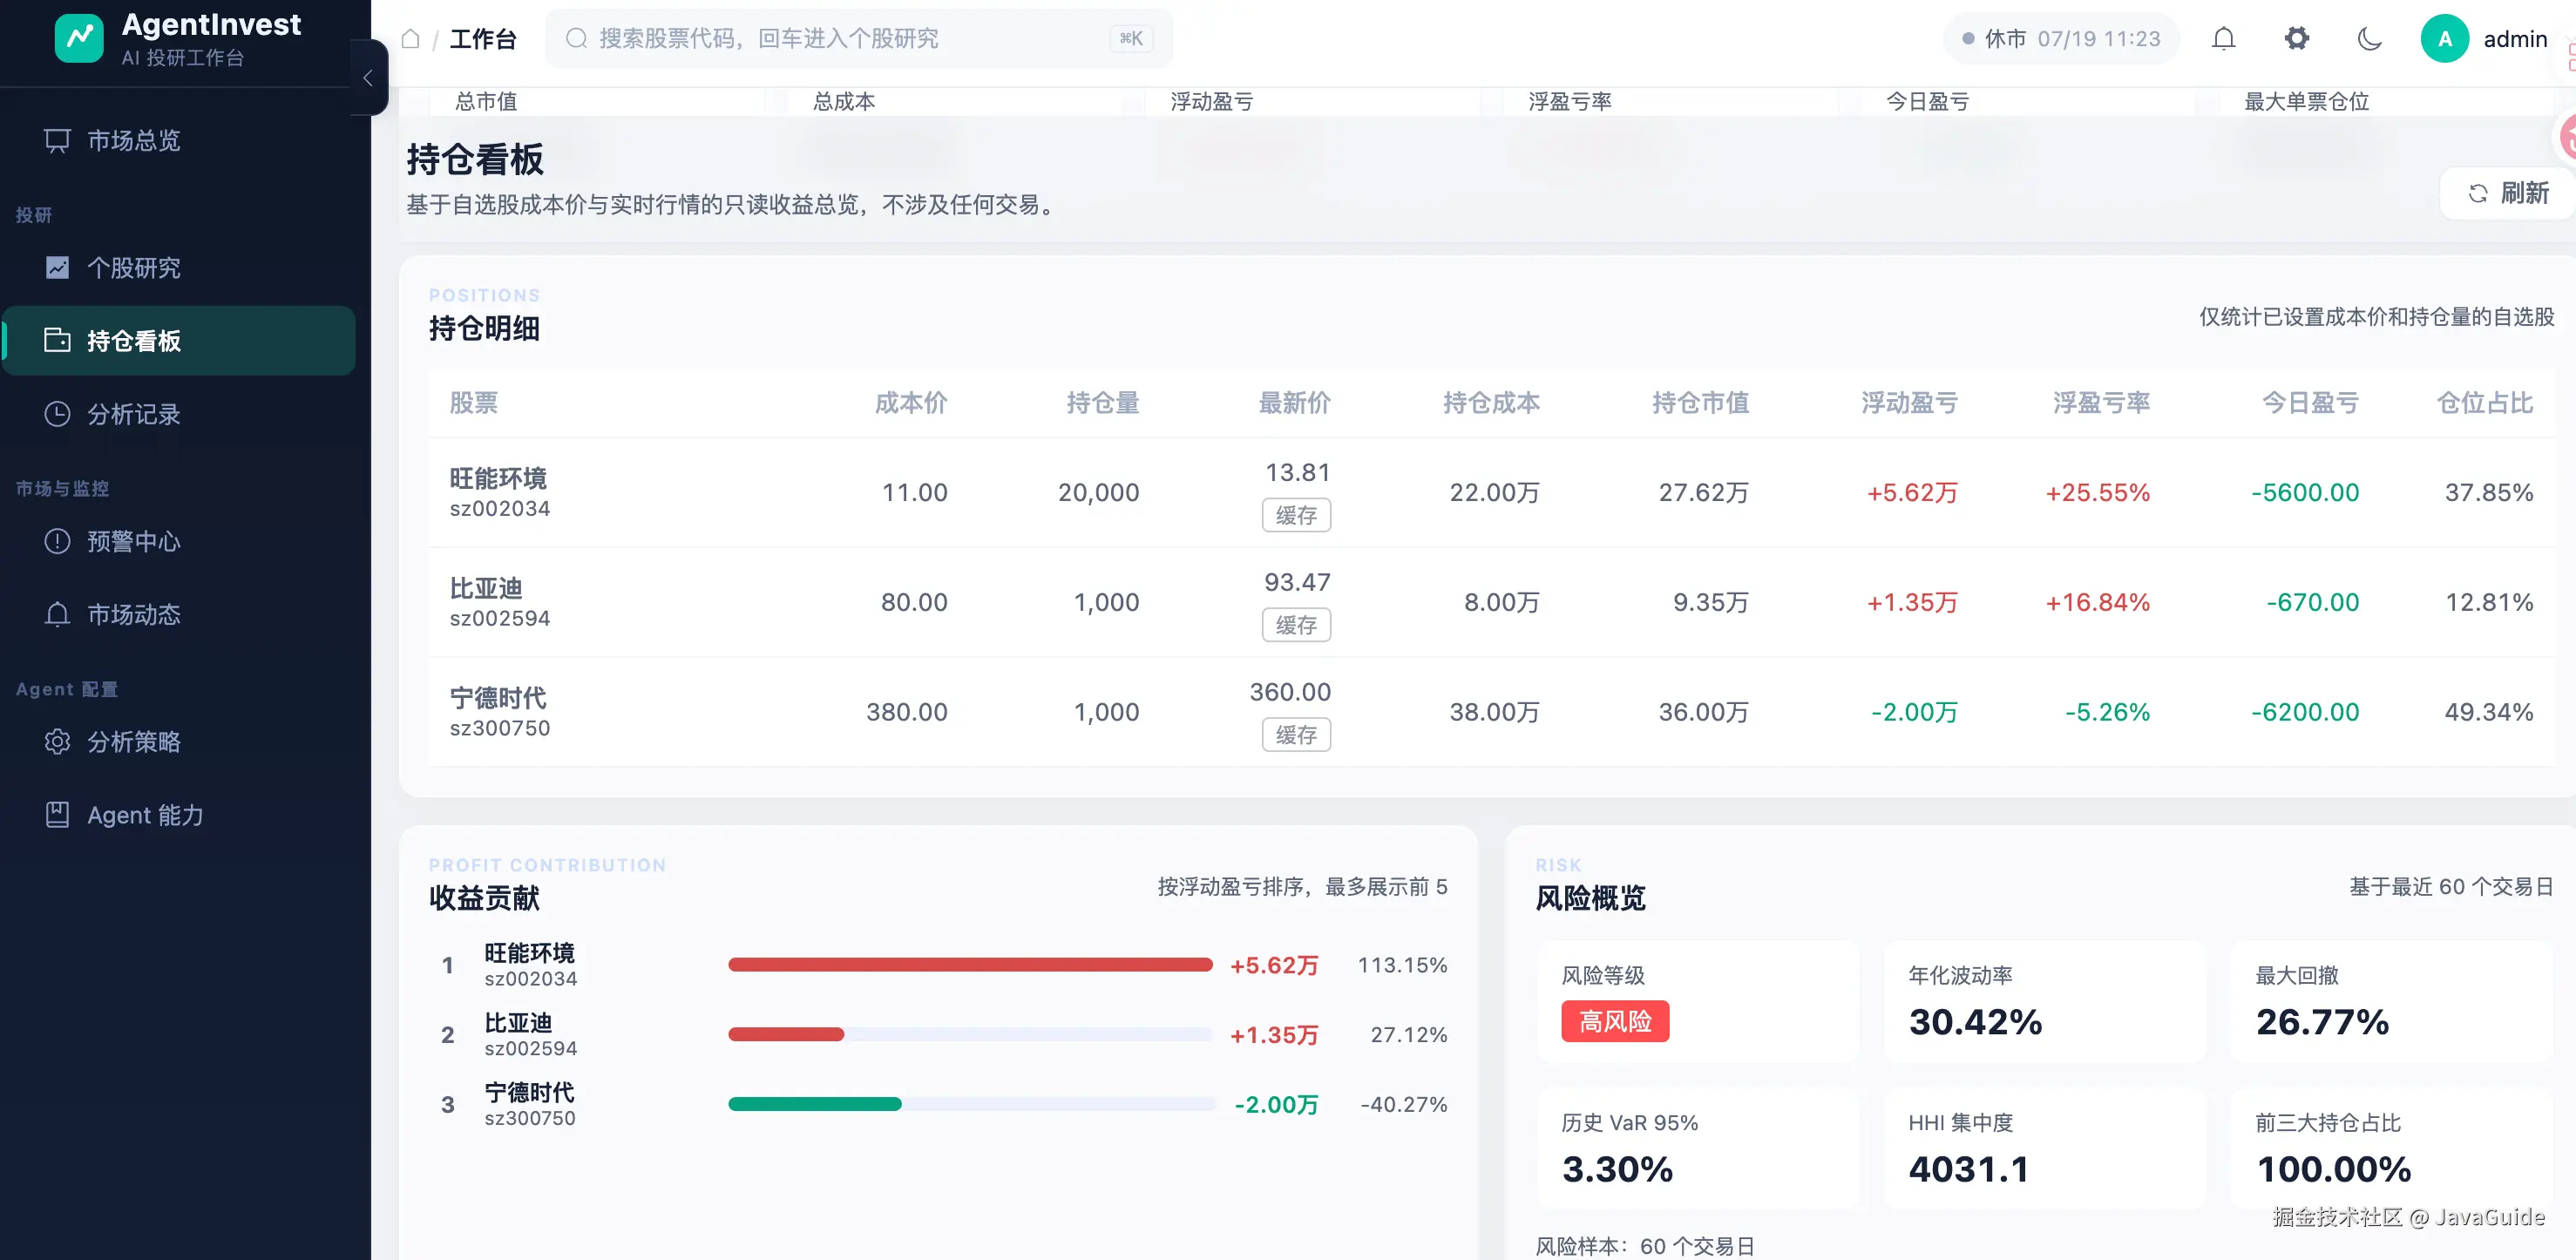The height and width of the screenshot is (1260, 2576).
Task: Click +25.55% in the 旺能环境 row
Action: [x=2097, y=493]
